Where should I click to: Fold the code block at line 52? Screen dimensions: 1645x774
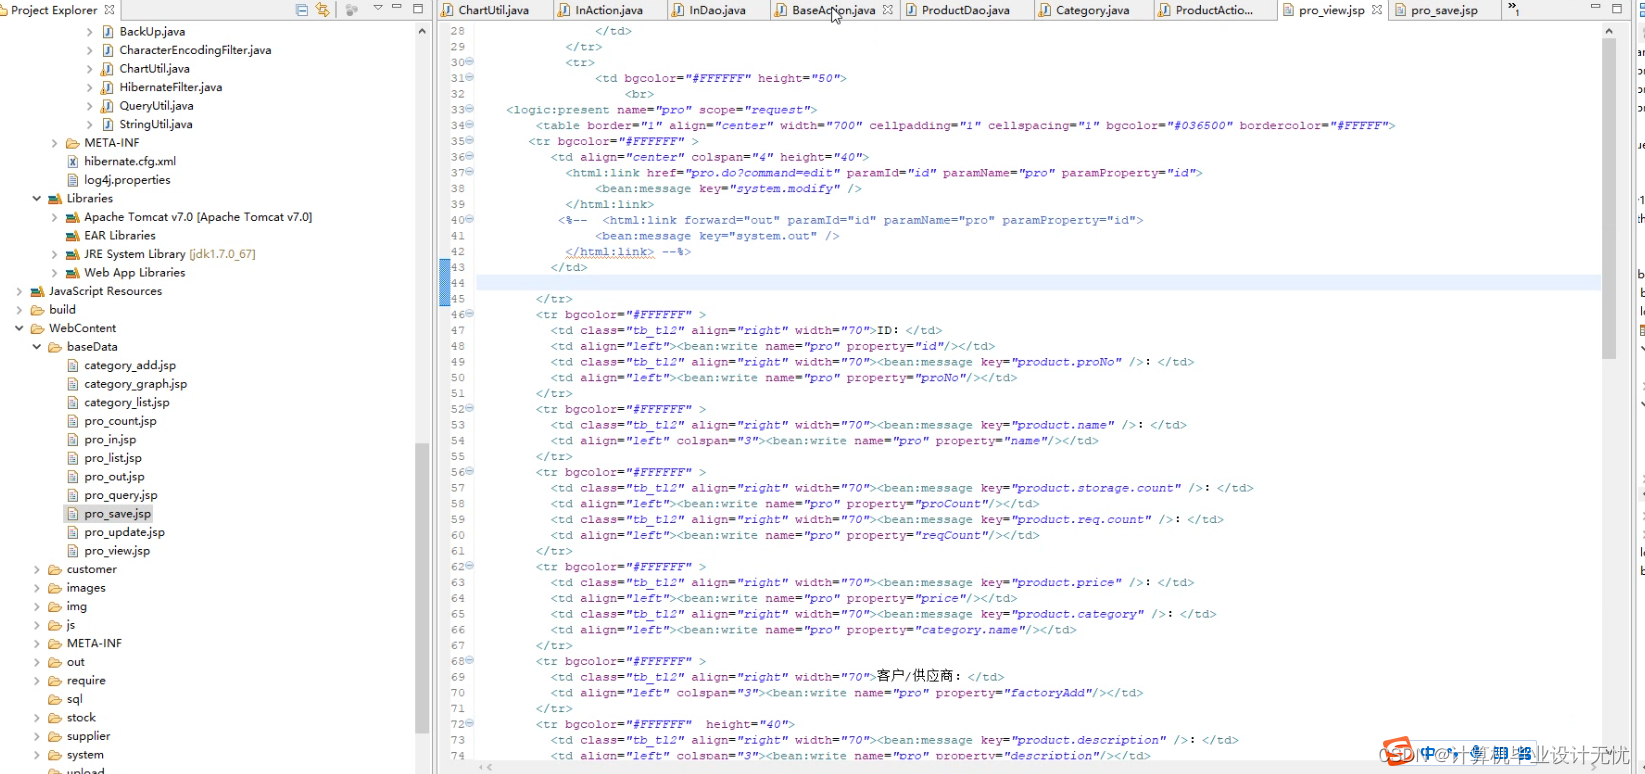(x=470, y=408)
